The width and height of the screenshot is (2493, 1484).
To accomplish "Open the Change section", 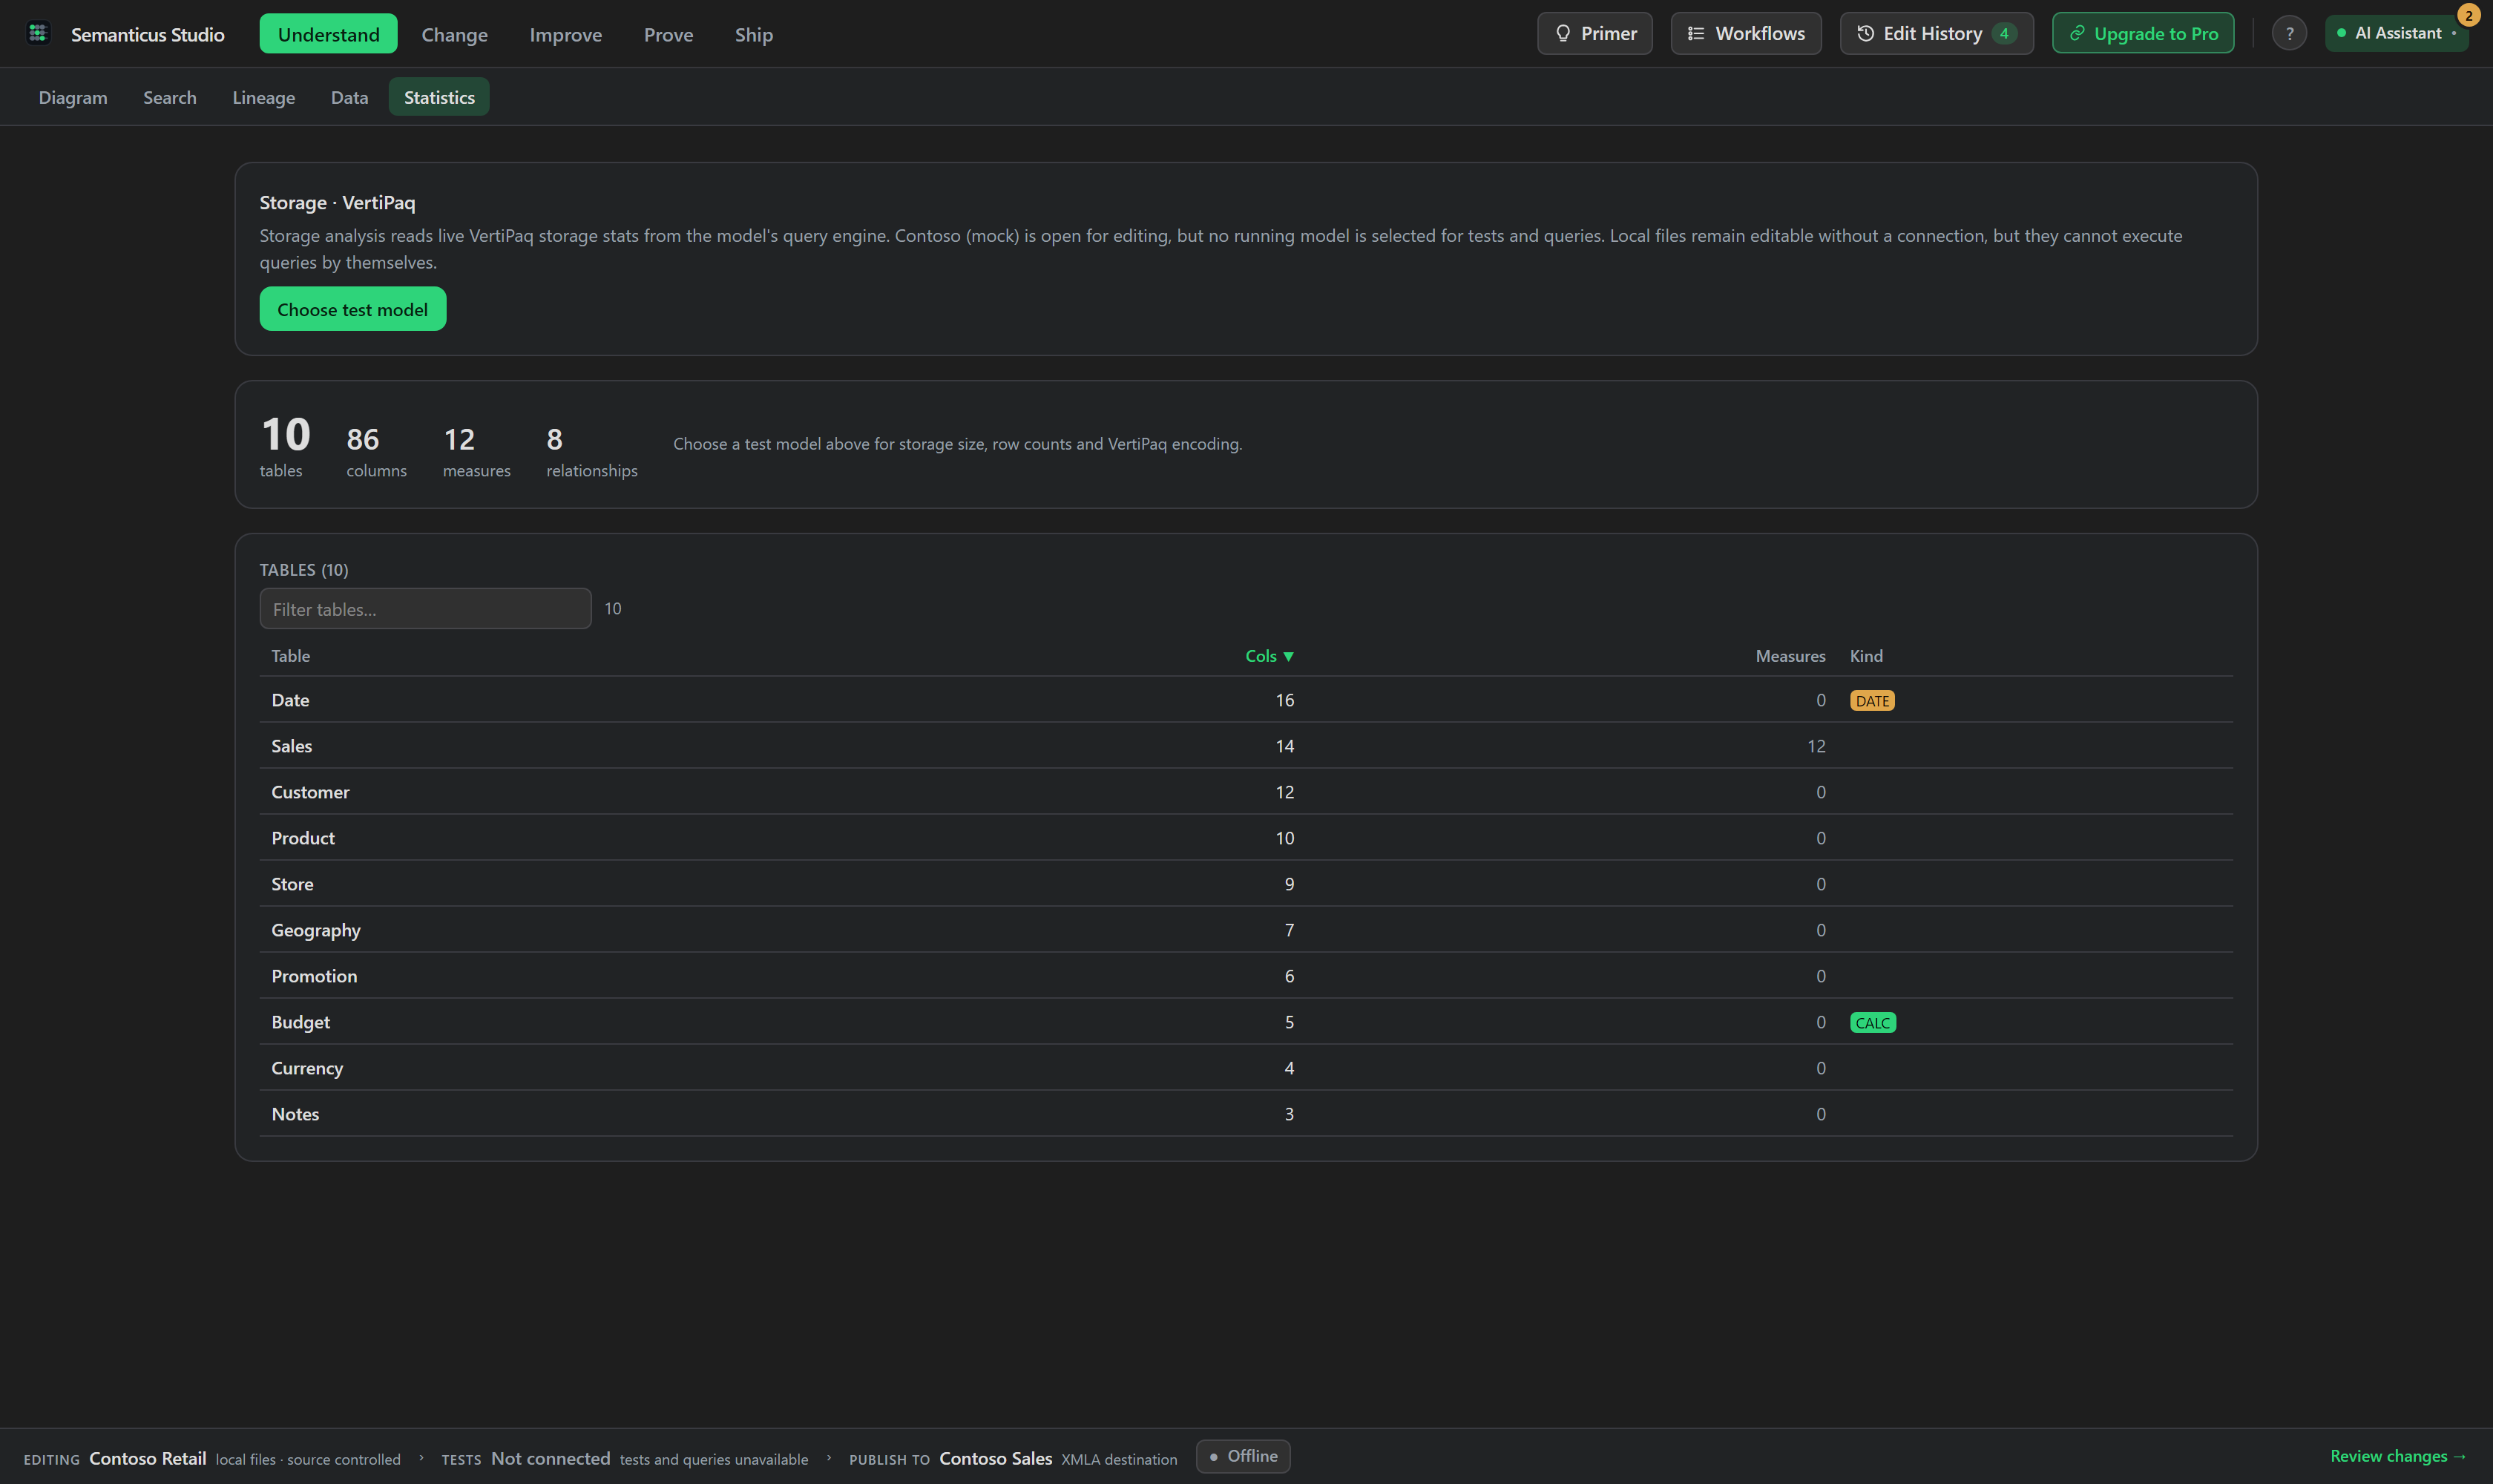I will pyautogui.click(x=454, y=34).
